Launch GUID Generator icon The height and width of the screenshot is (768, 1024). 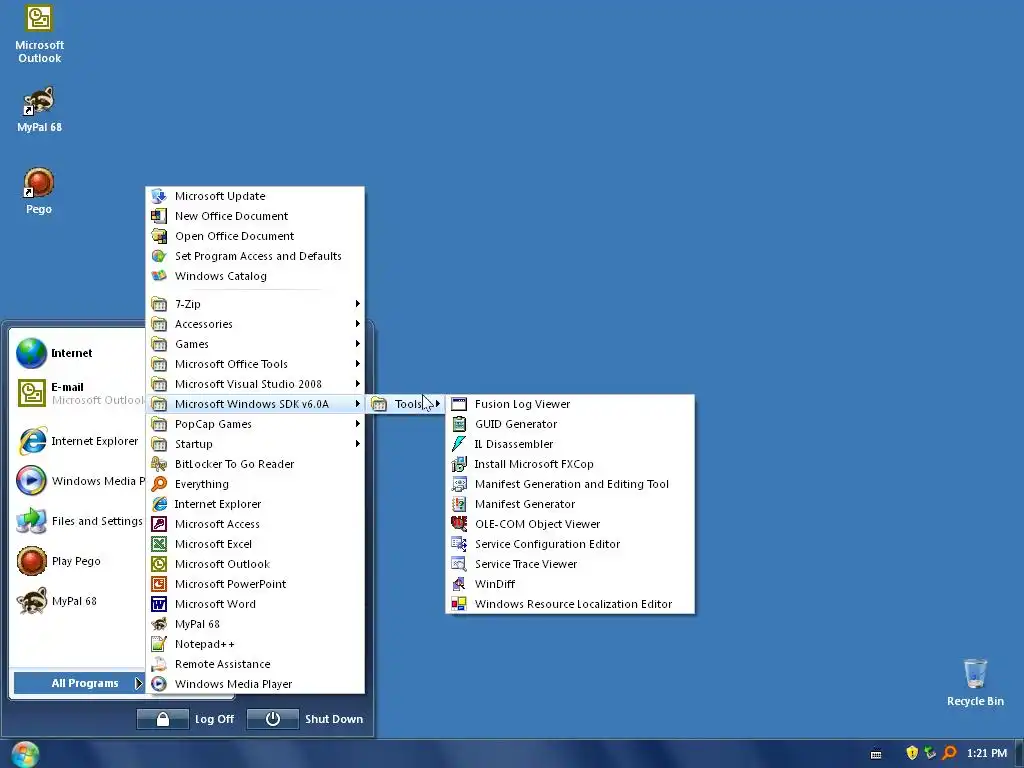[x=459, y=424]
